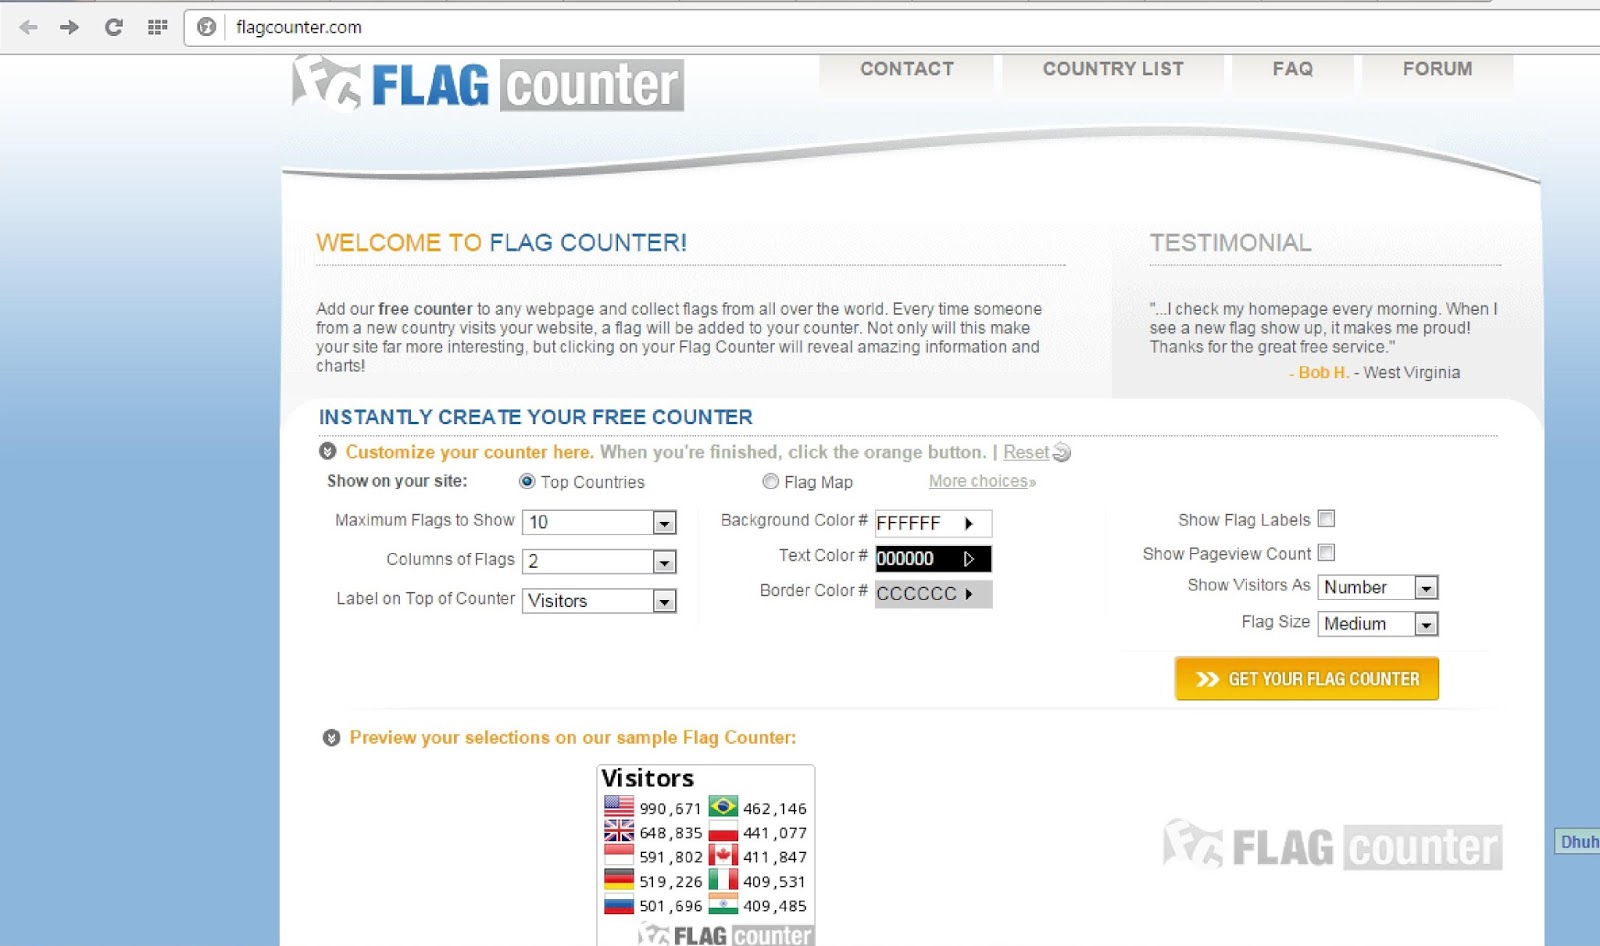Click the WELCOME TO FLAG COUNTER heading
The image size is (1600, 946).
[501, 243]
